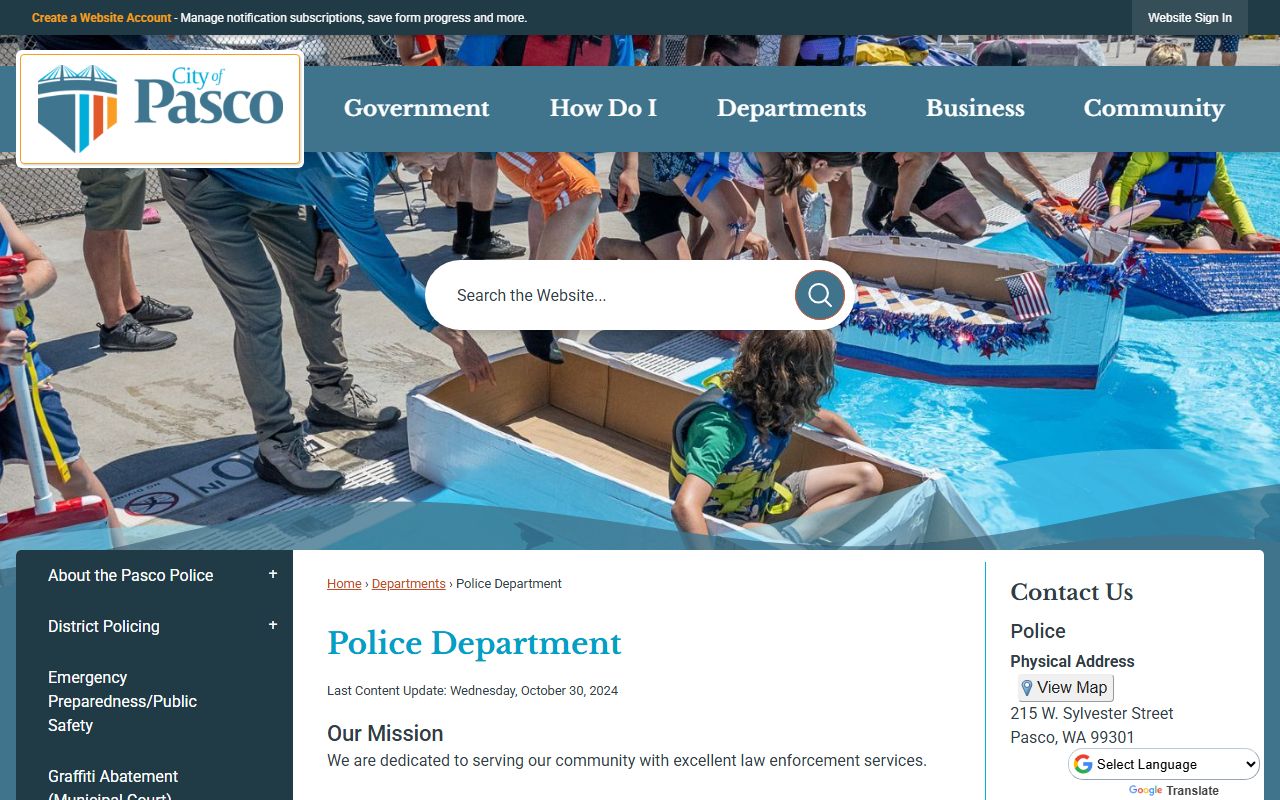The height and width of the screenshot is (800, 1280).
Task: Click the Police Department breadcrumb text
Action: (509, 583)
